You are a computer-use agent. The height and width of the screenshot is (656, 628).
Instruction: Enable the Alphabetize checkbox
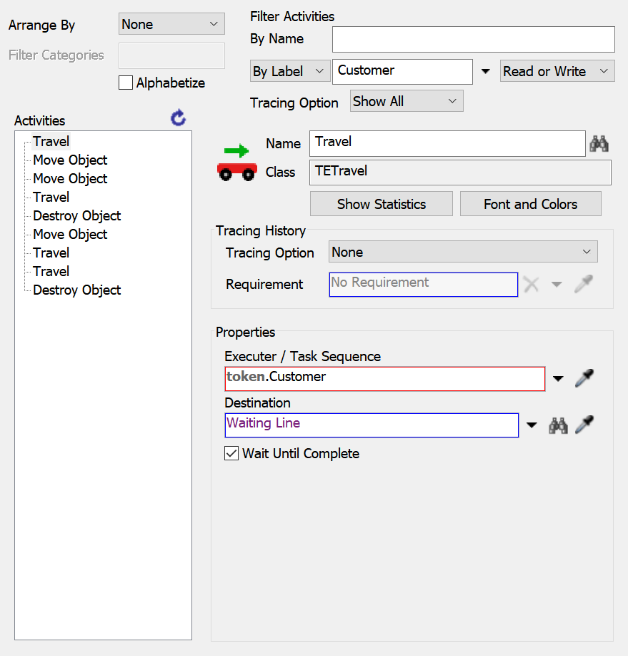point(125,83)
